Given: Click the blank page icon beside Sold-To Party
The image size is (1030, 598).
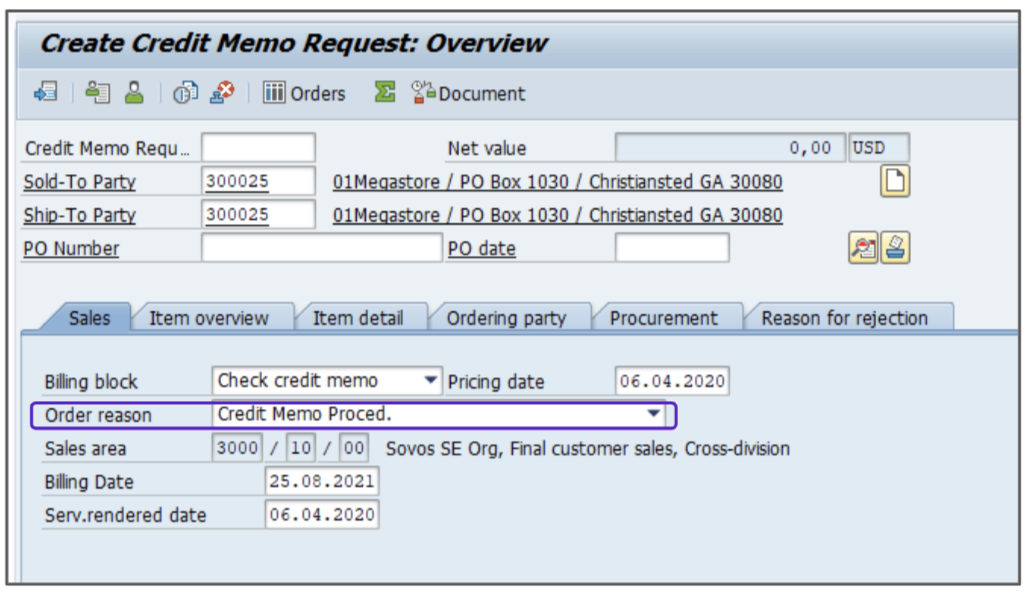Looking at the screenshot, I should pos(894,181).
